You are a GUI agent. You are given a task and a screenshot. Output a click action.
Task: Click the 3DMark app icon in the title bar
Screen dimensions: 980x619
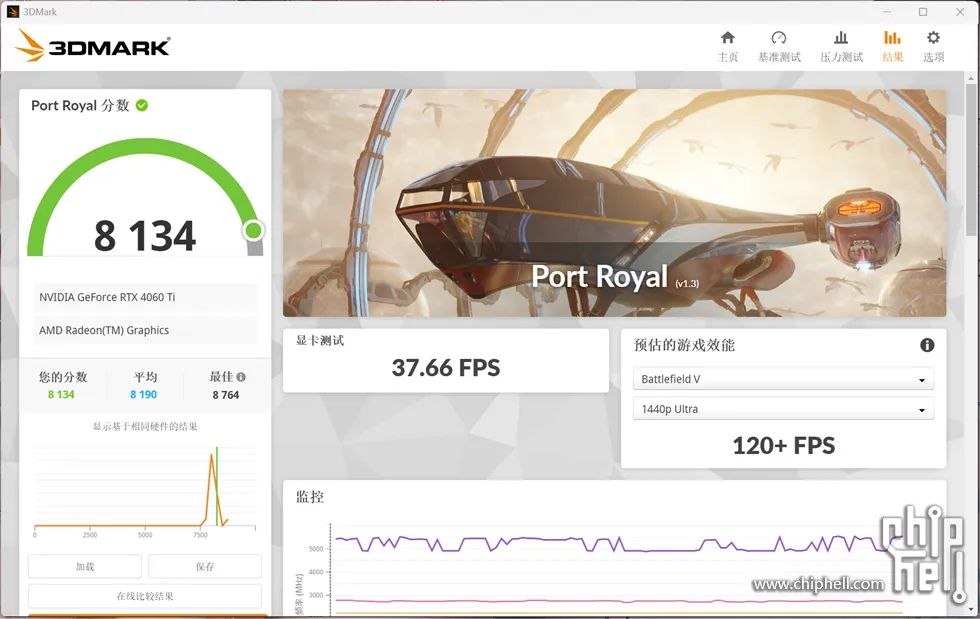tap(12, 12)
